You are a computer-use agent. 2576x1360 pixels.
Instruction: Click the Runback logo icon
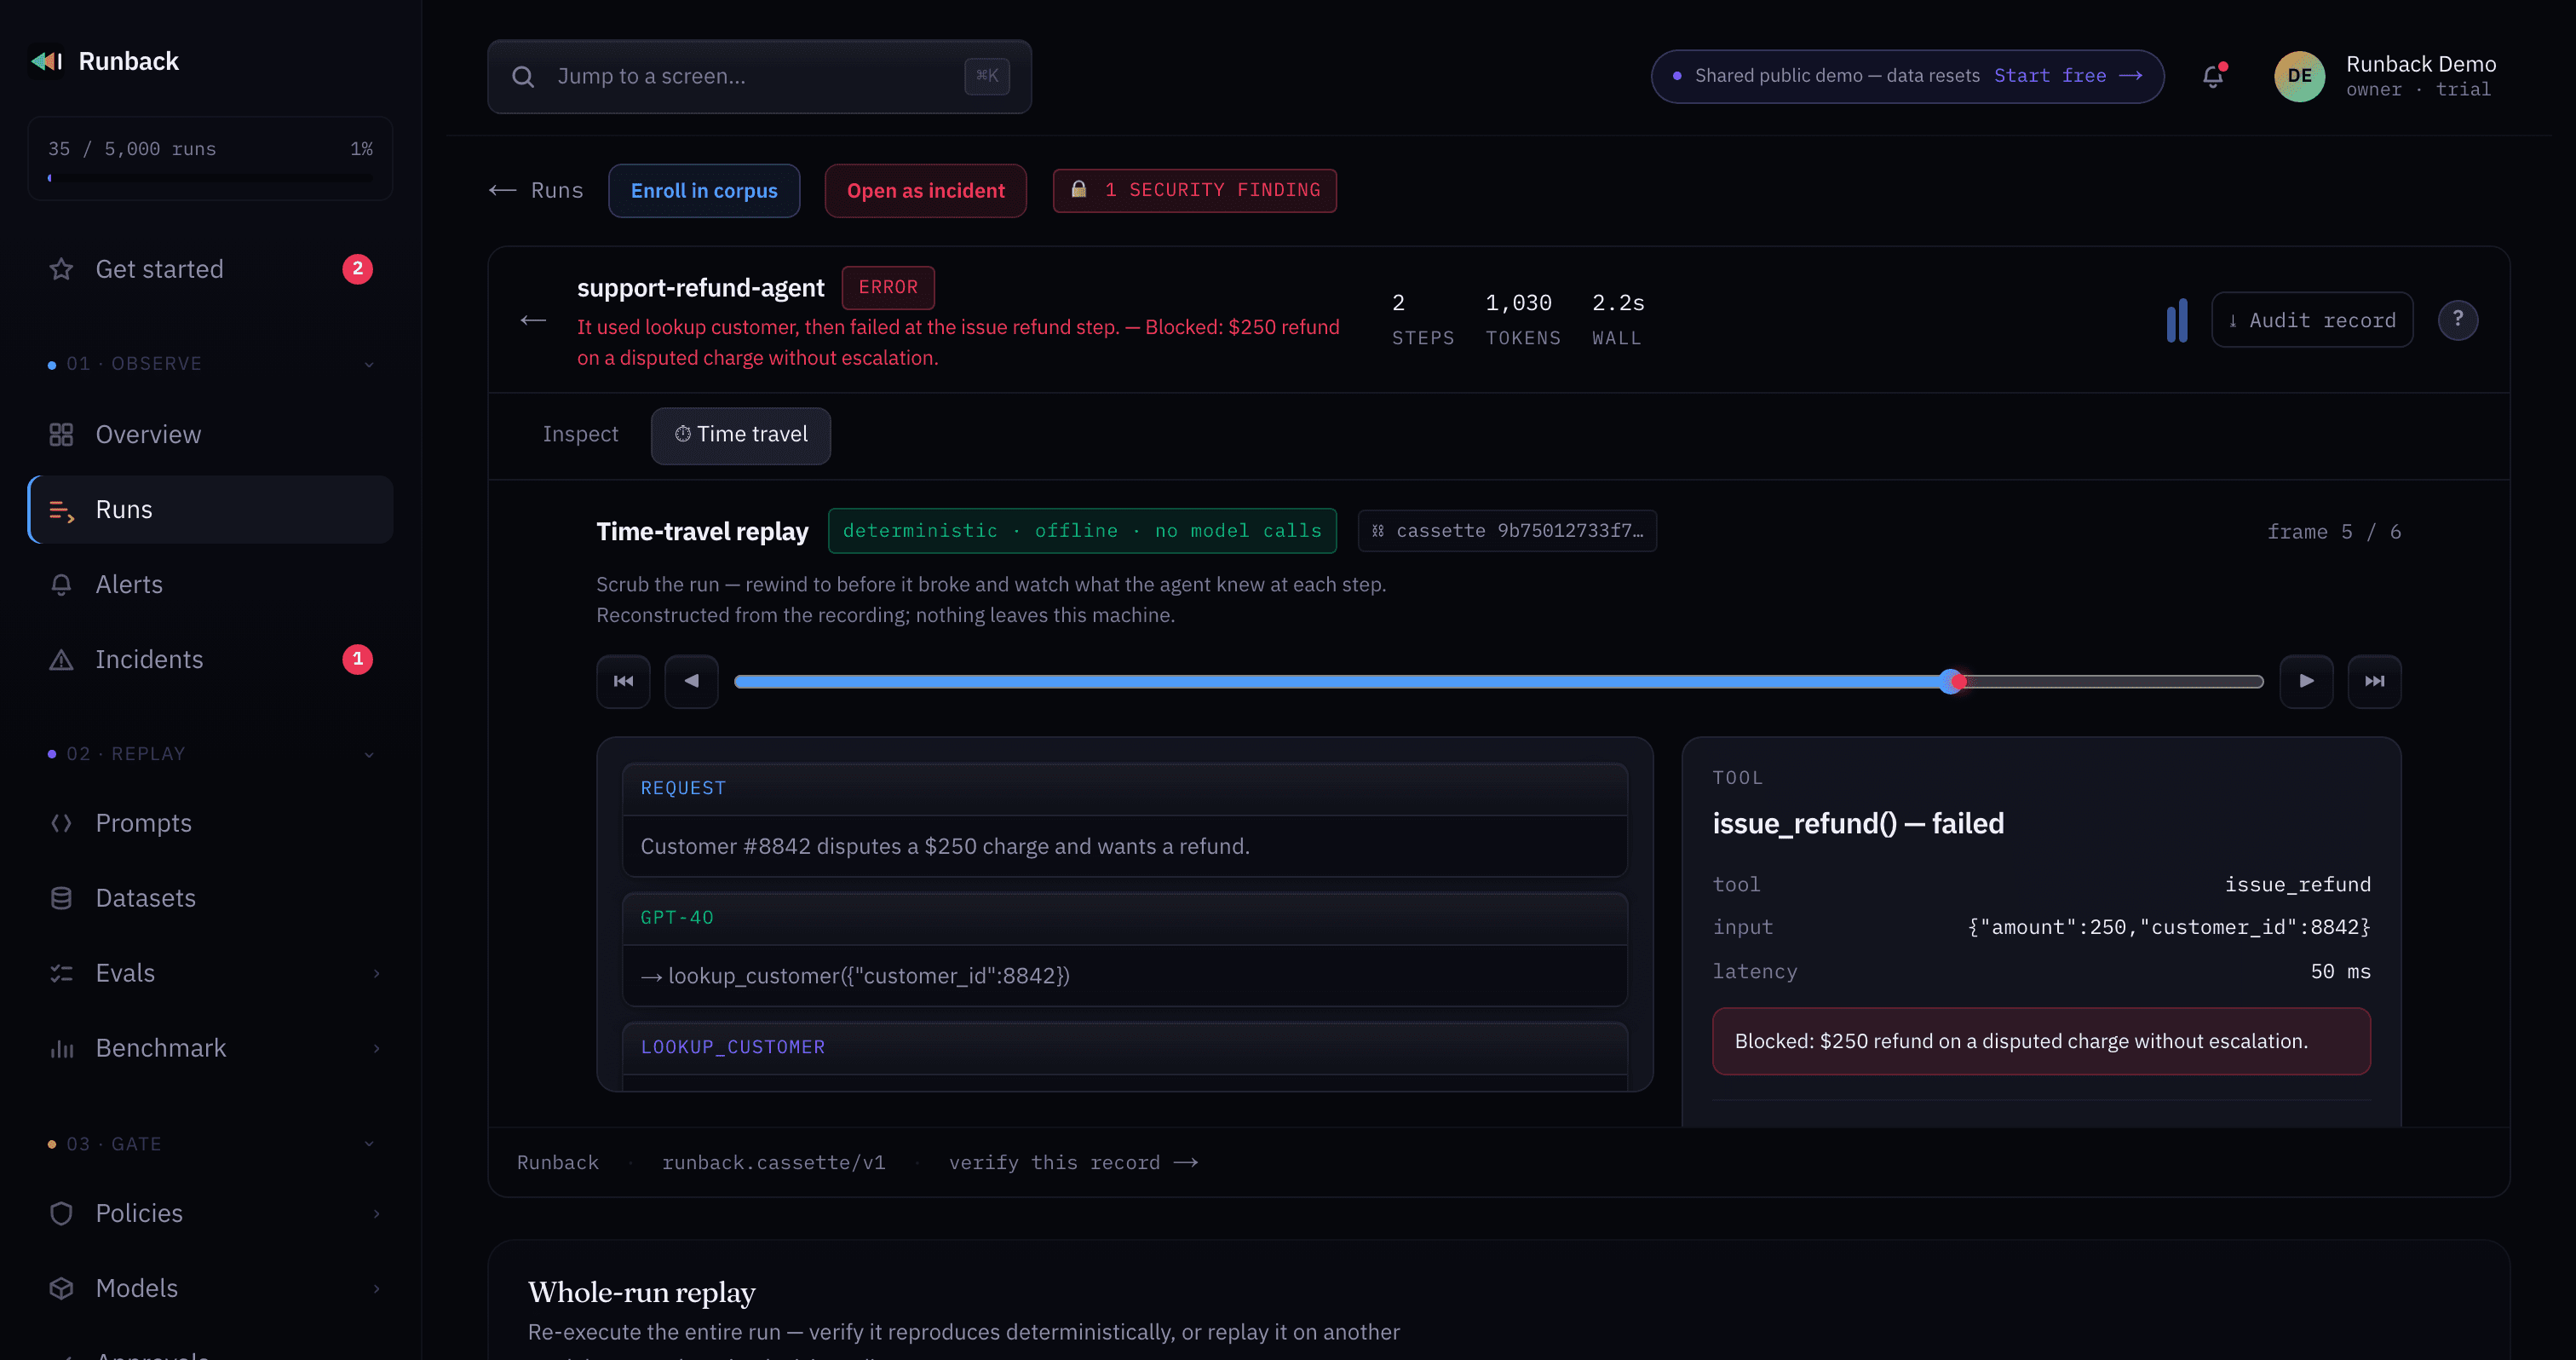tap(47, 61)
